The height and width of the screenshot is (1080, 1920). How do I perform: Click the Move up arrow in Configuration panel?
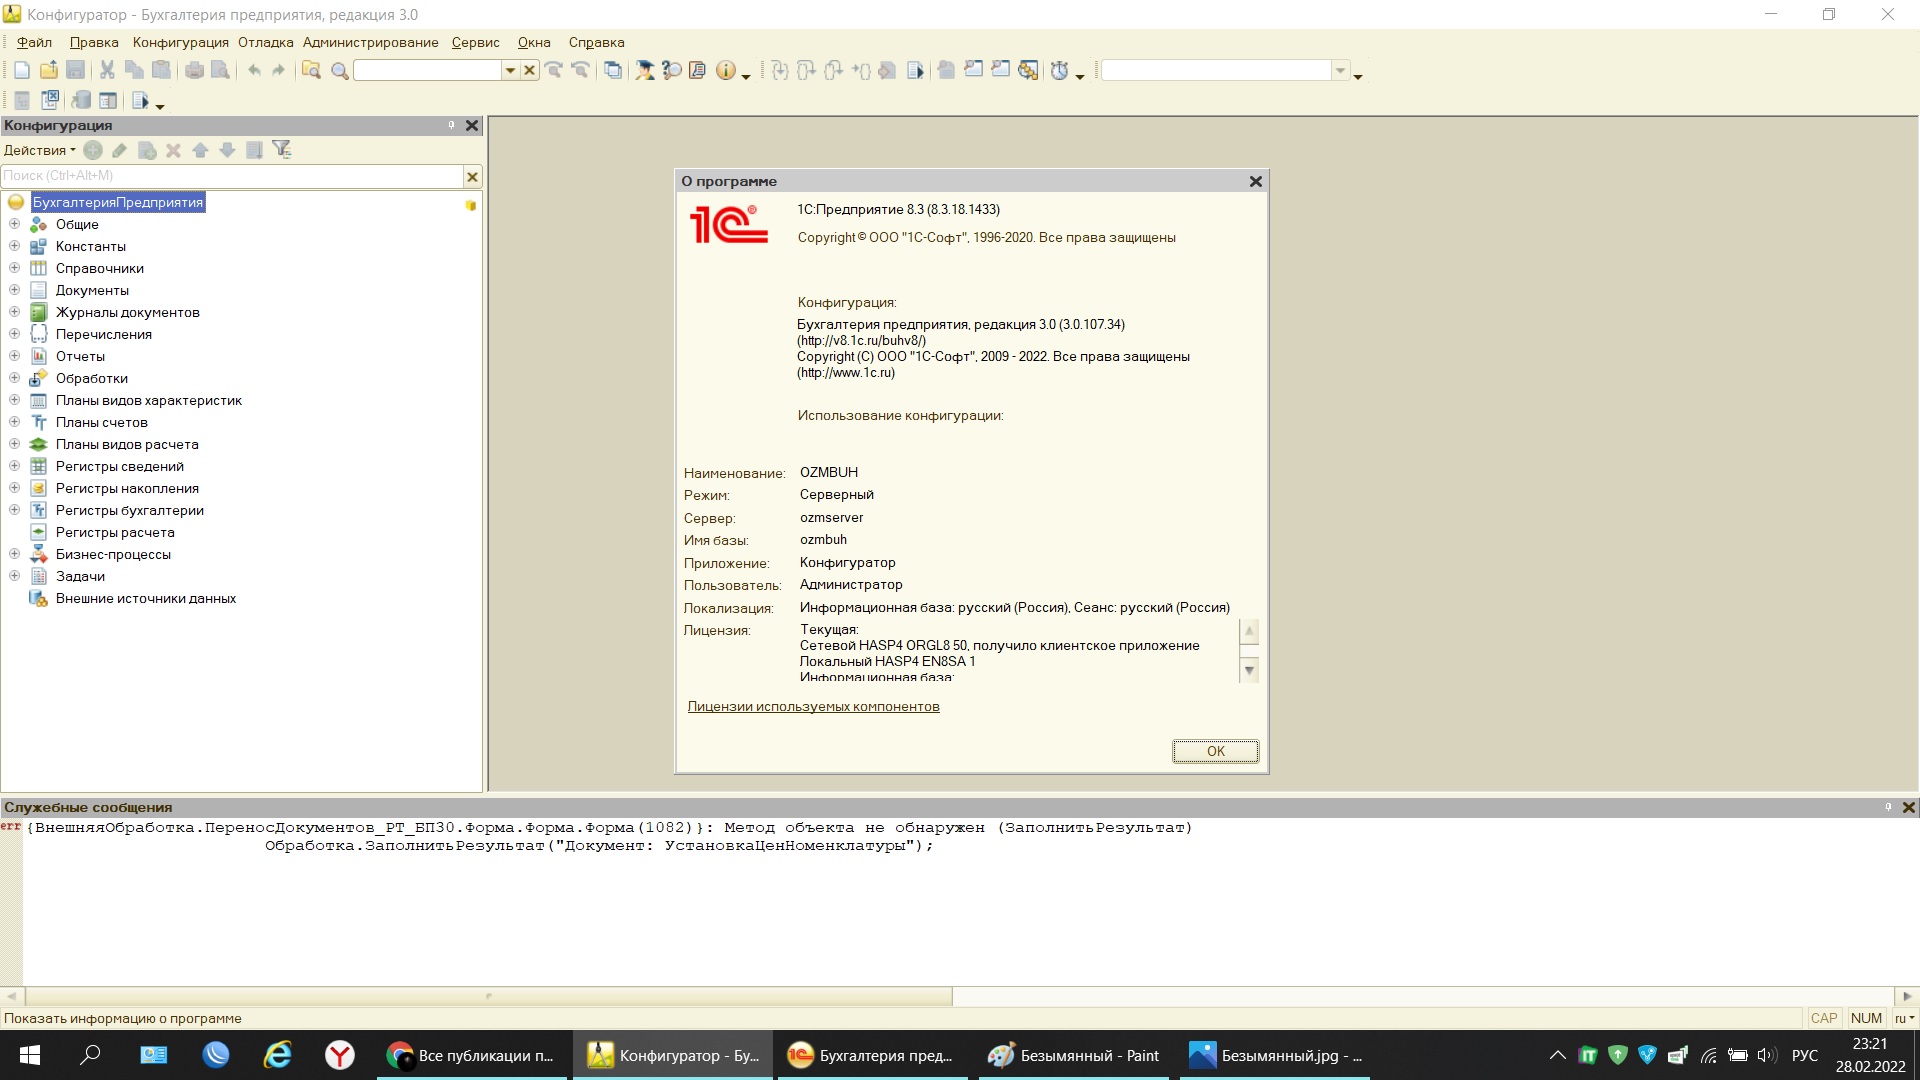(x=200, y=150)
